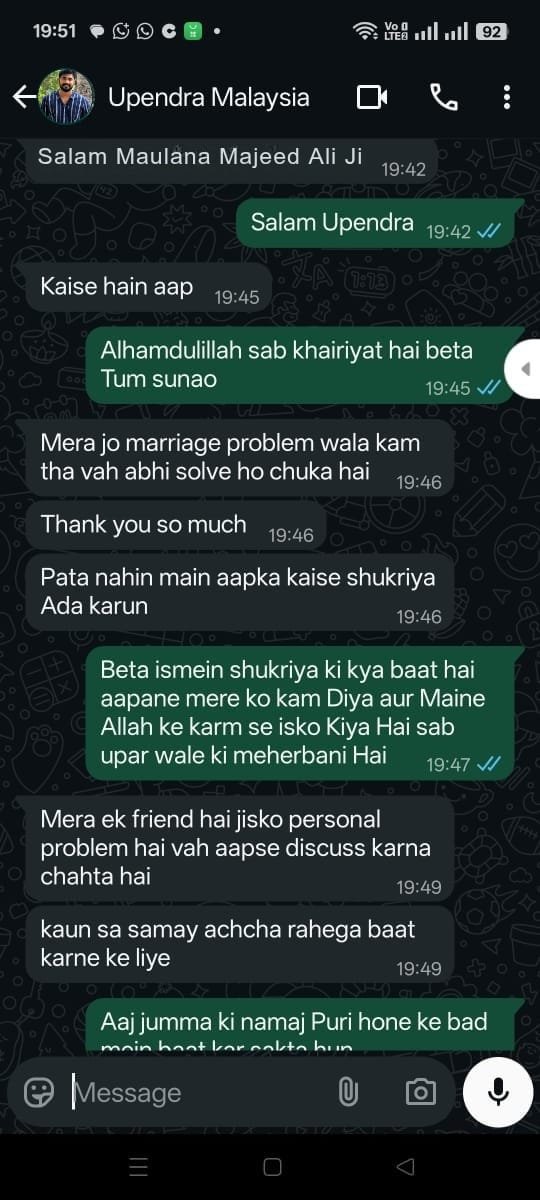Viewport: 540px width, 1200px height.
Task: Tap the back arrow to leave chat
Action: pos(23,97)
